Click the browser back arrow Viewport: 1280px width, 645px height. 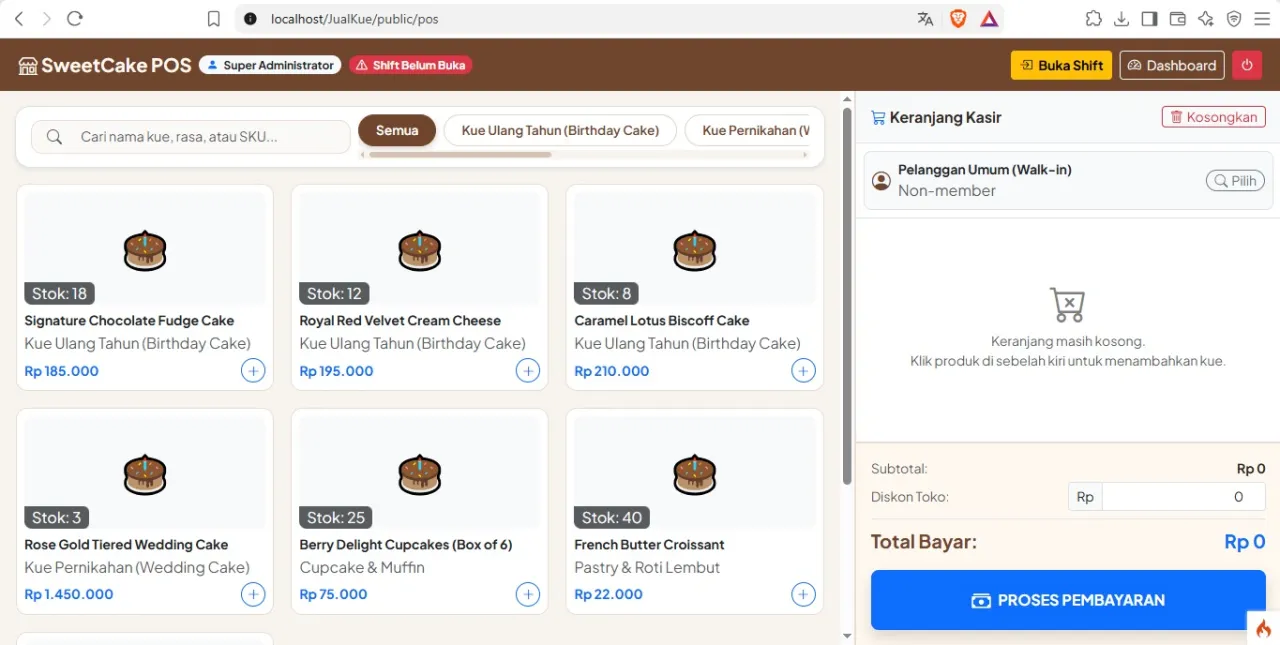point(19,19)
